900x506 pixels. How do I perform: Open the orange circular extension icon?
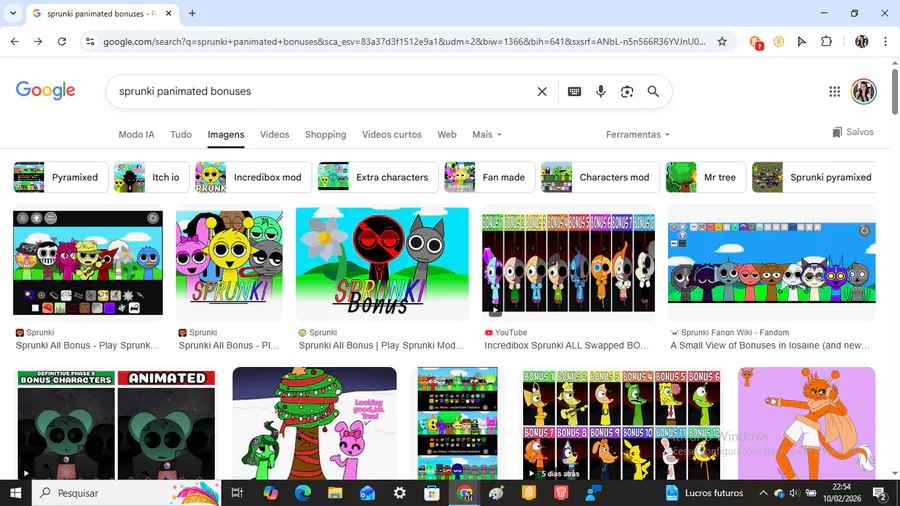(x=778, y=41)
